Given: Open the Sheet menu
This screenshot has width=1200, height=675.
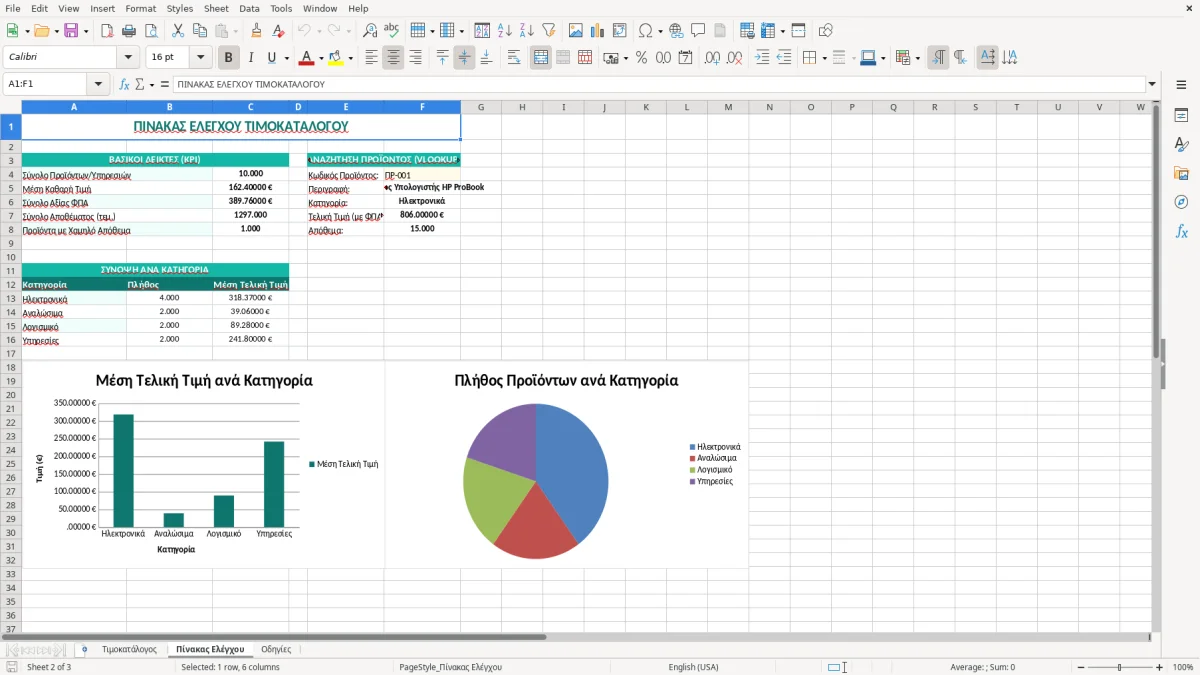Looking at the screenshot, I should (x=216, y=8).
